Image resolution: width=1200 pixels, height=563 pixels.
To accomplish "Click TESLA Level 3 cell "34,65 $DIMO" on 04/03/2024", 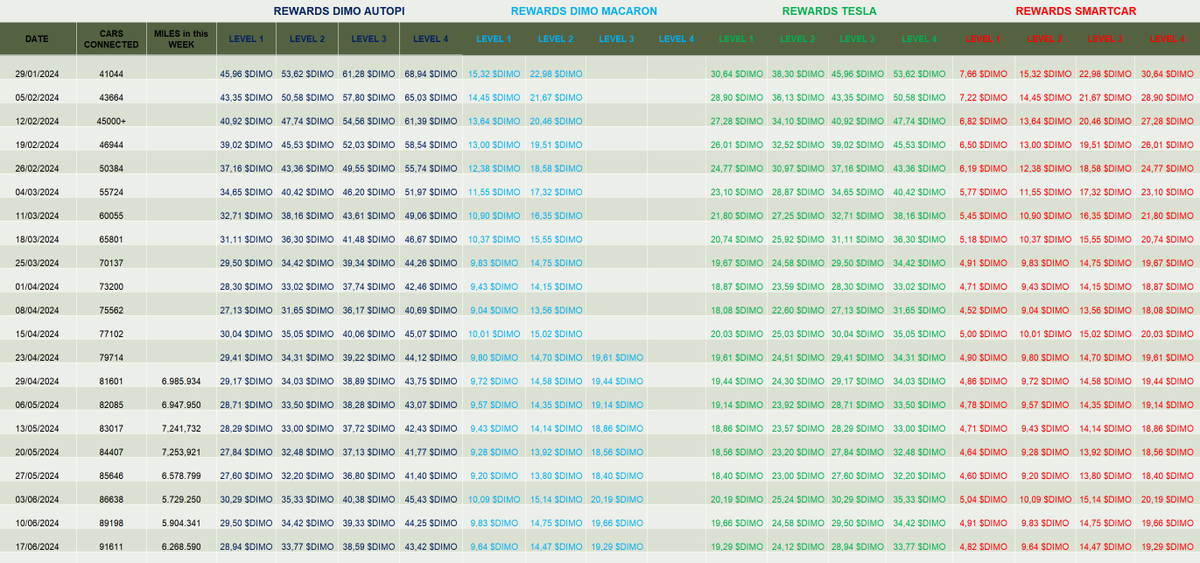I will (x=859, y=193).
